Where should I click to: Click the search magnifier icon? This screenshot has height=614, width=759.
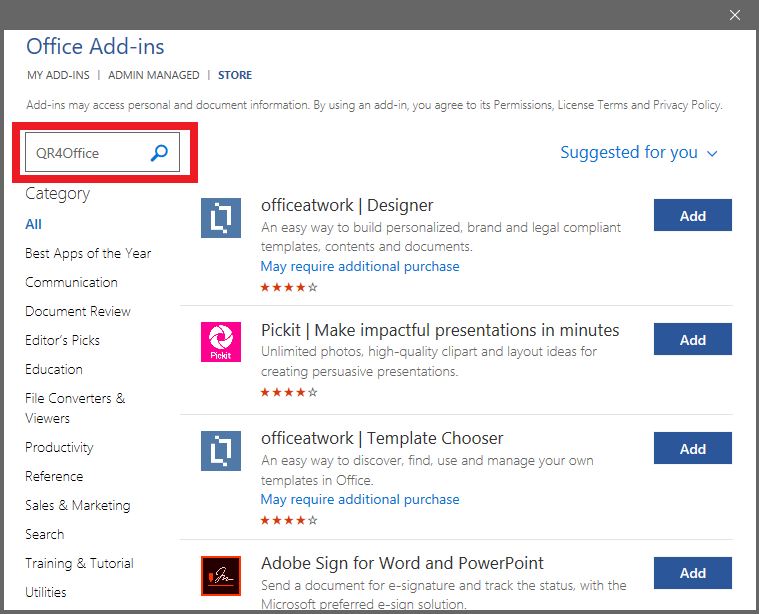pos(159,153)
